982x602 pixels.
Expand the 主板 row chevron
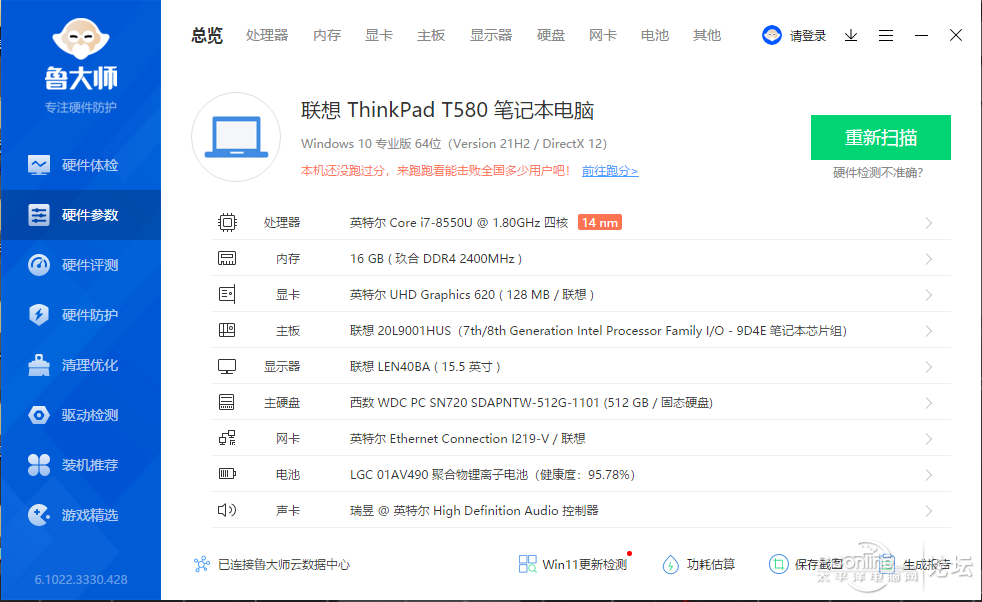[929, 331]
